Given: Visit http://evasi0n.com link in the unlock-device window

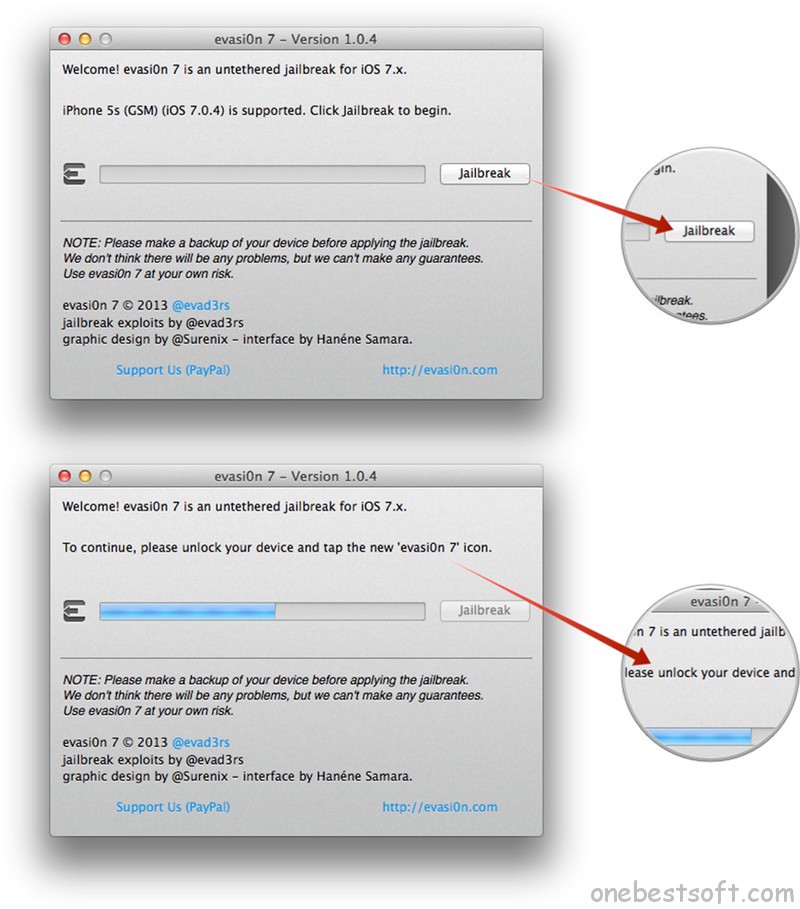Looking at the screenshot, I should click(439, 807).
